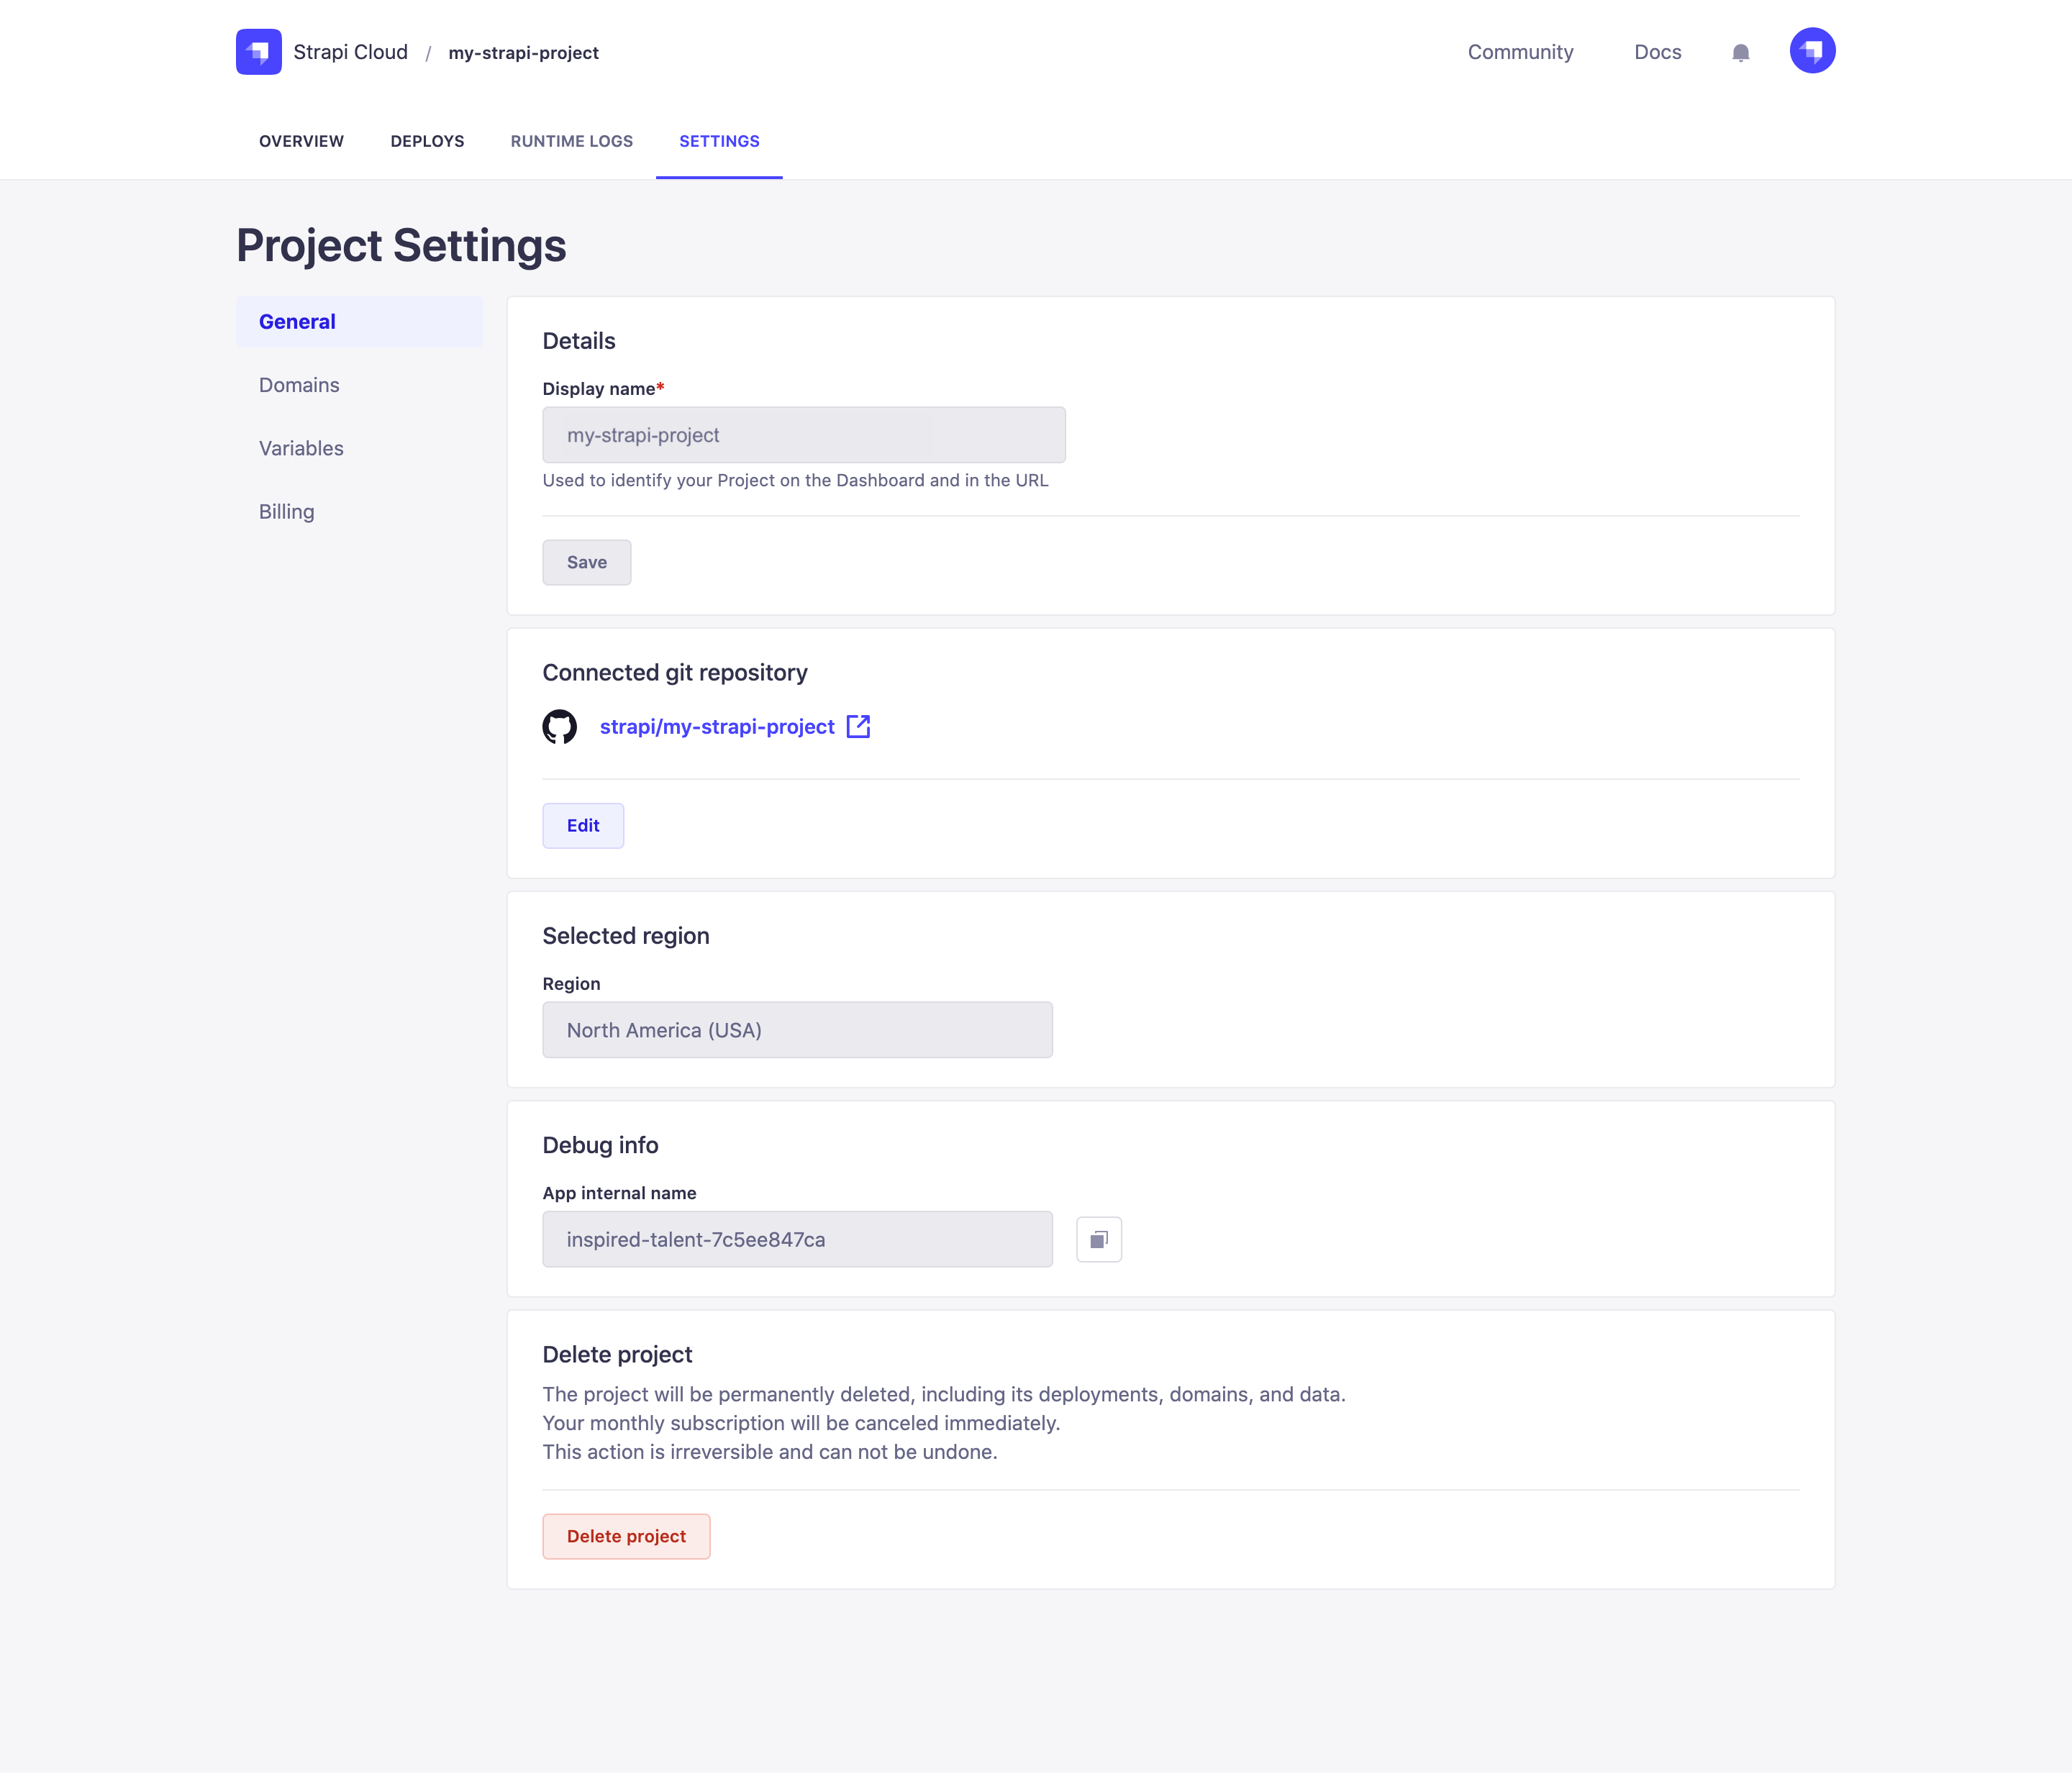This screenshot has width=2072, height=1774.
Task: Select the Settings tab
Action: point(719,141)
